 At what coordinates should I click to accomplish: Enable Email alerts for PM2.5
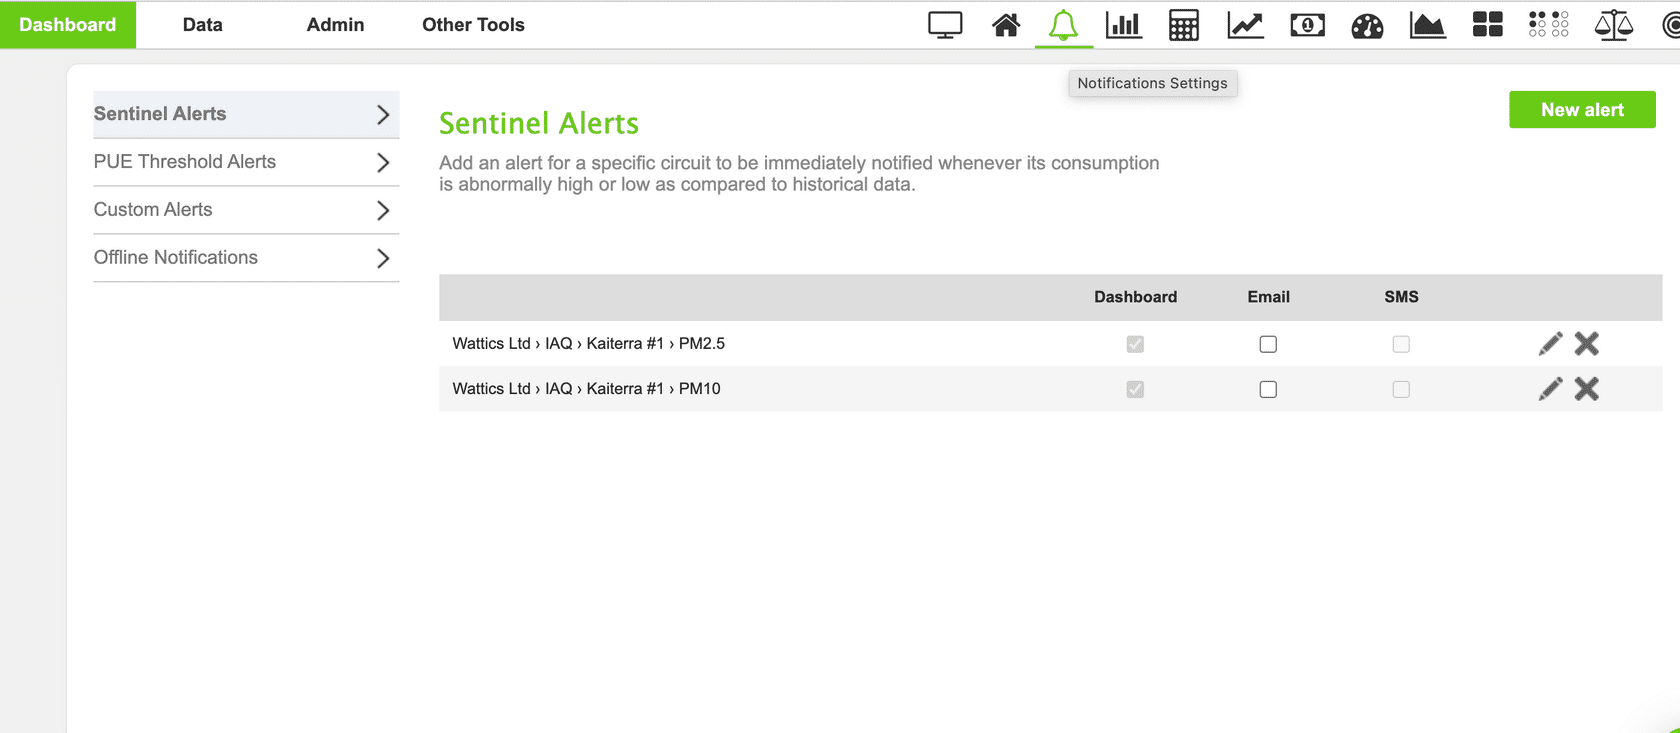point(1268,343)
